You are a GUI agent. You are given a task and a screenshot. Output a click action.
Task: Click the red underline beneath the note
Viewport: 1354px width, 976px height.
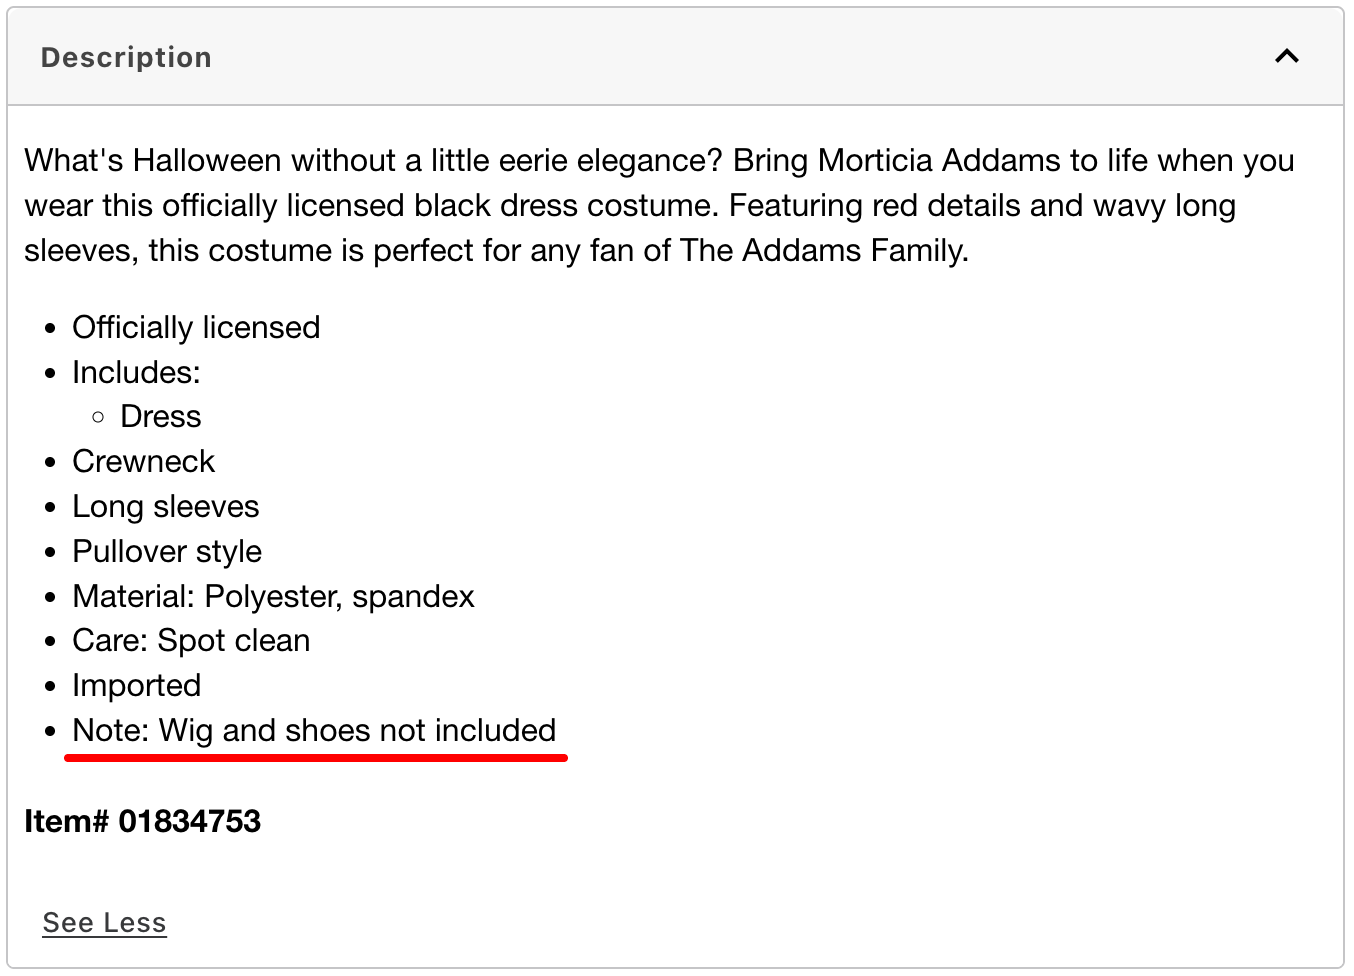[316, 758]
